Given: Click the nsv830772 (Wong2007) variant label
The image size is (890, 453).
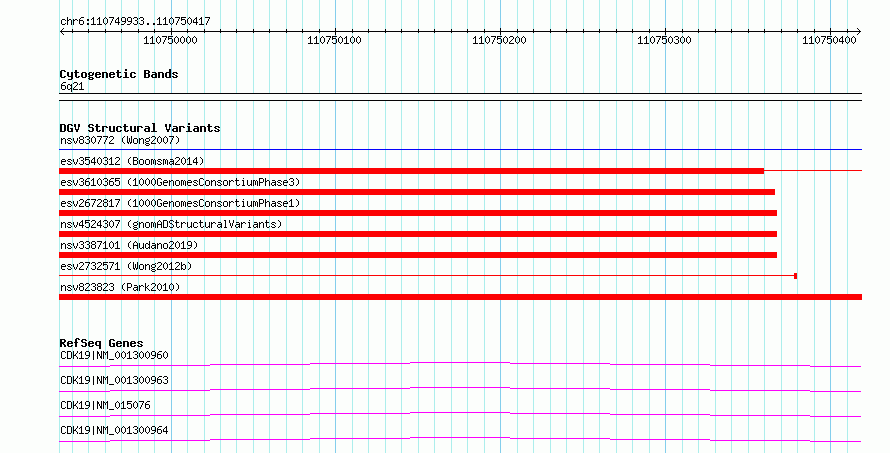Looking at the screenshot, I should tap(120, 140).
